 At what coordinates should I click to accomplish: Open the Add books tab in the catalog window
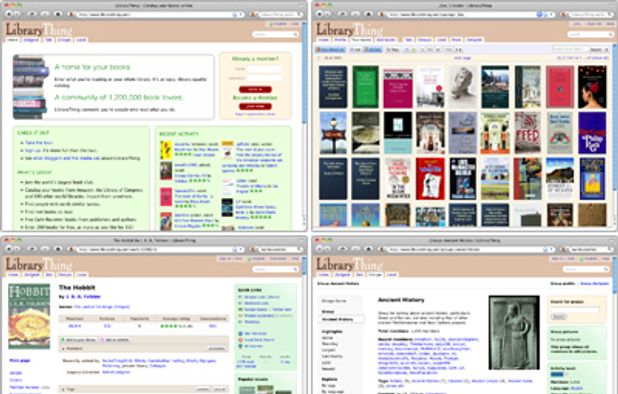click(385, 40)
